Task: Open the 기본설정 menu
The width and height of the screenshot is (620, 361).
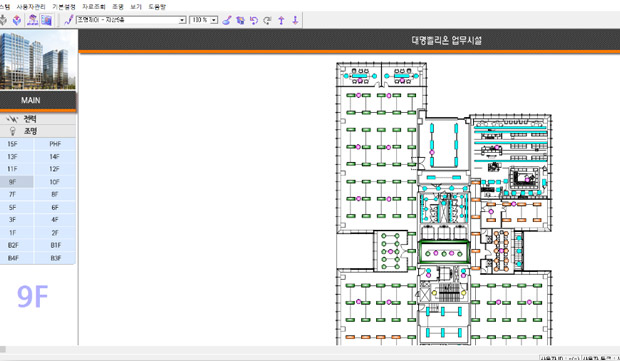Action: (x=64, y=7)
